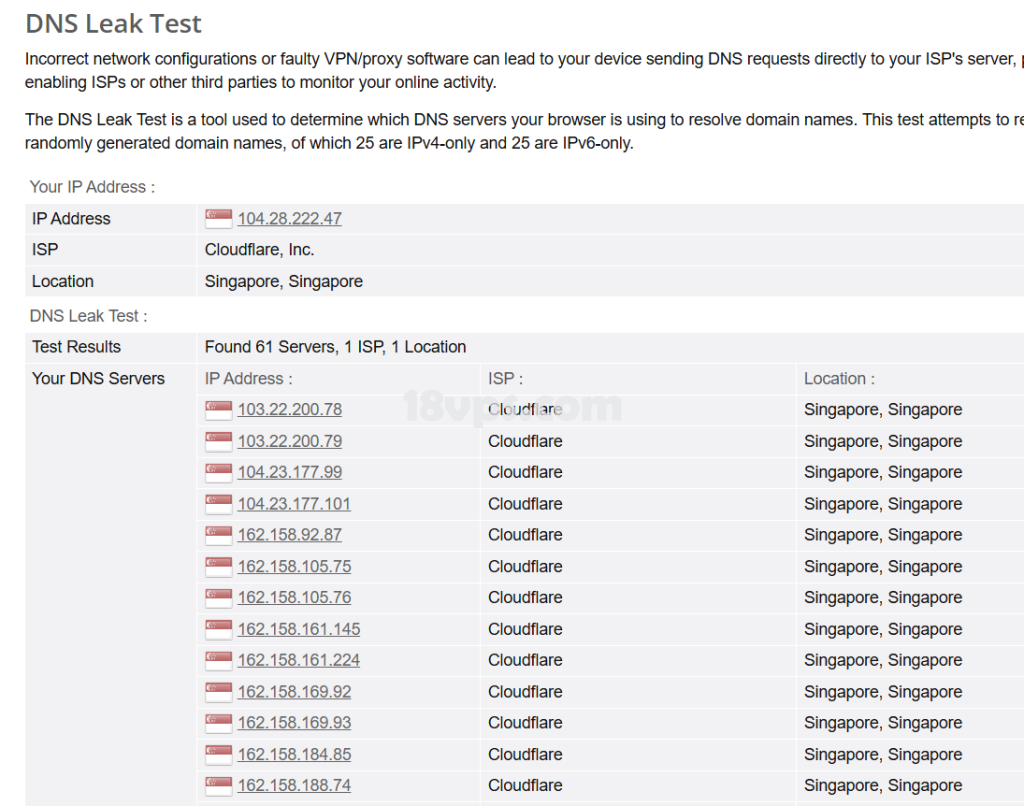Image resolution: width=1024 pixels, height=806 pixels.
Task: Visit the 162.158.105.75 address link
Action: pyautogui.click(x=294, y=566)
